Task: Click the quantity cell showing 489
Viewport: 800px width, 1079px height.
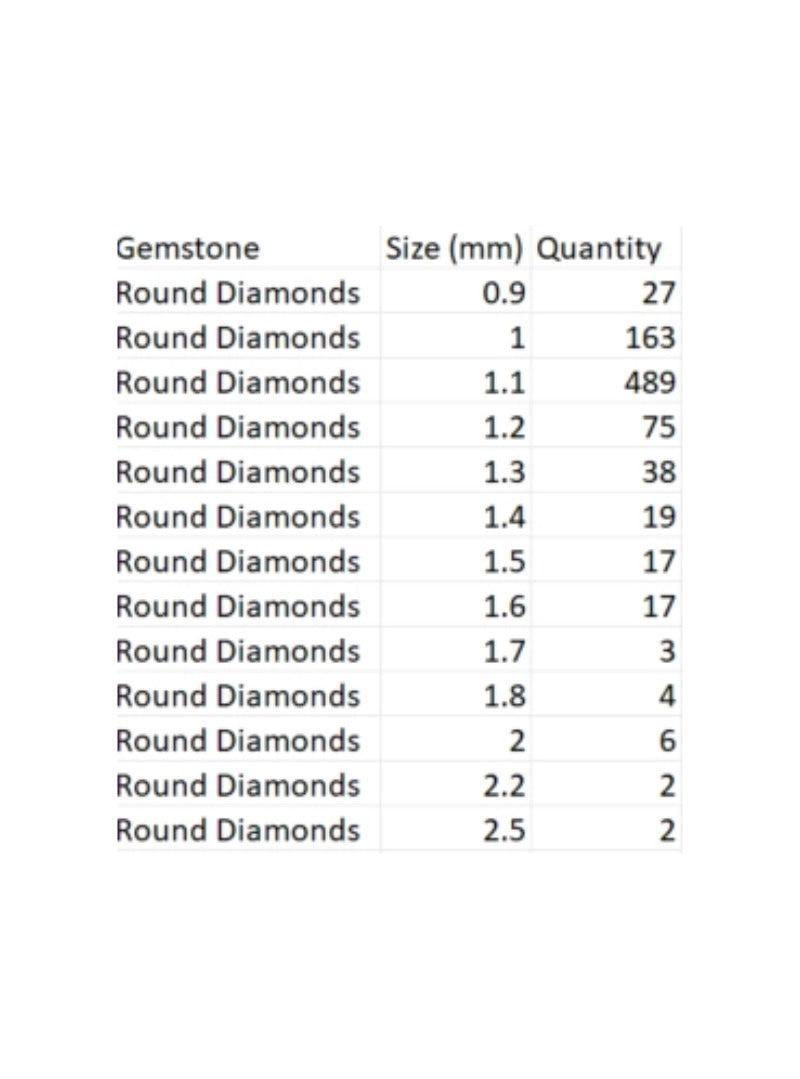Action: click(650, 383)
